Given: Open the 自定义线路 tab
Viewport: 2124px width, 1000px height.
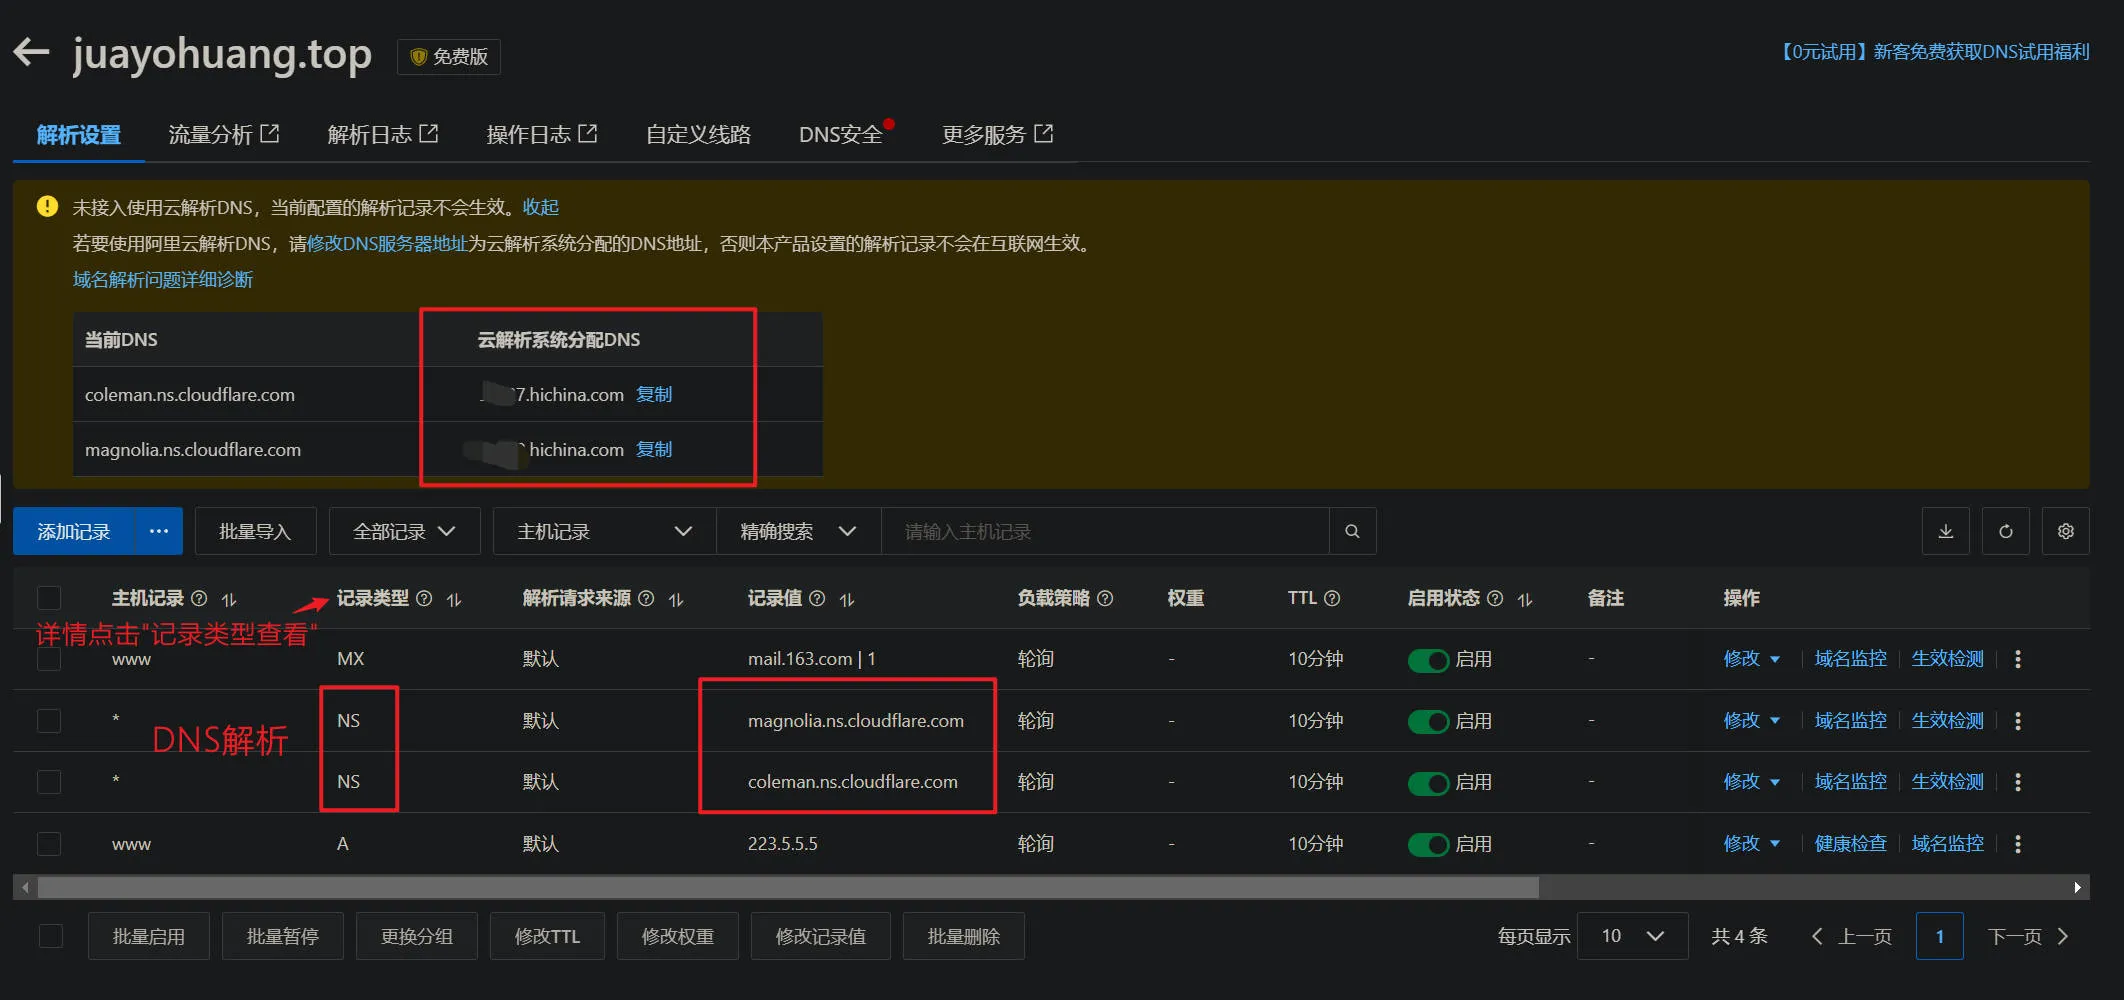Looking at the screenshot, I should 698,135.
